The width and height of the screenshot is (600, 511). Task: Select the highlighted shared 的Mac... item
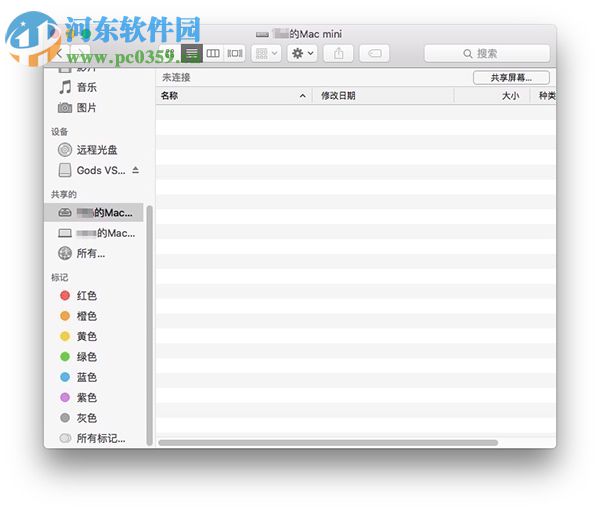pyautogui.click(x=94, y=212)
